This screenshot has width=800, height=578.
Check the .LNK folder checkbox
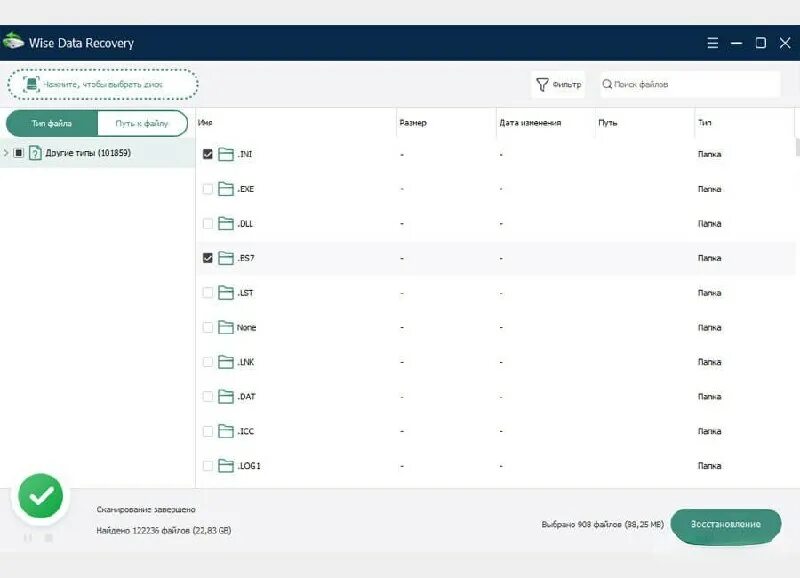pyautogui.click(x=208, y=362)
